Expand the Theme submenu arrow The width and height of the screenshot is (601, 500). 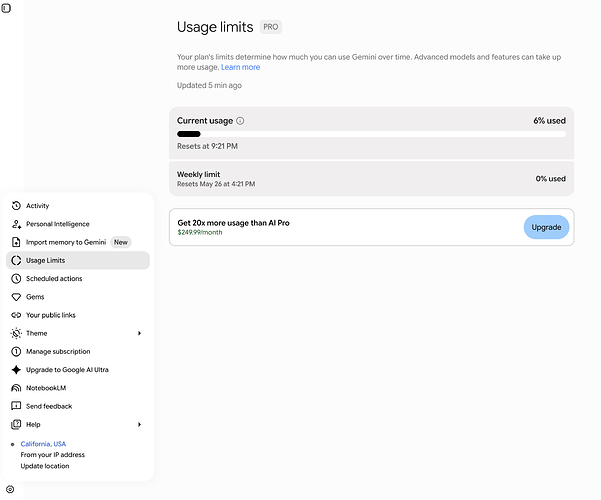[x=140, y=333]
